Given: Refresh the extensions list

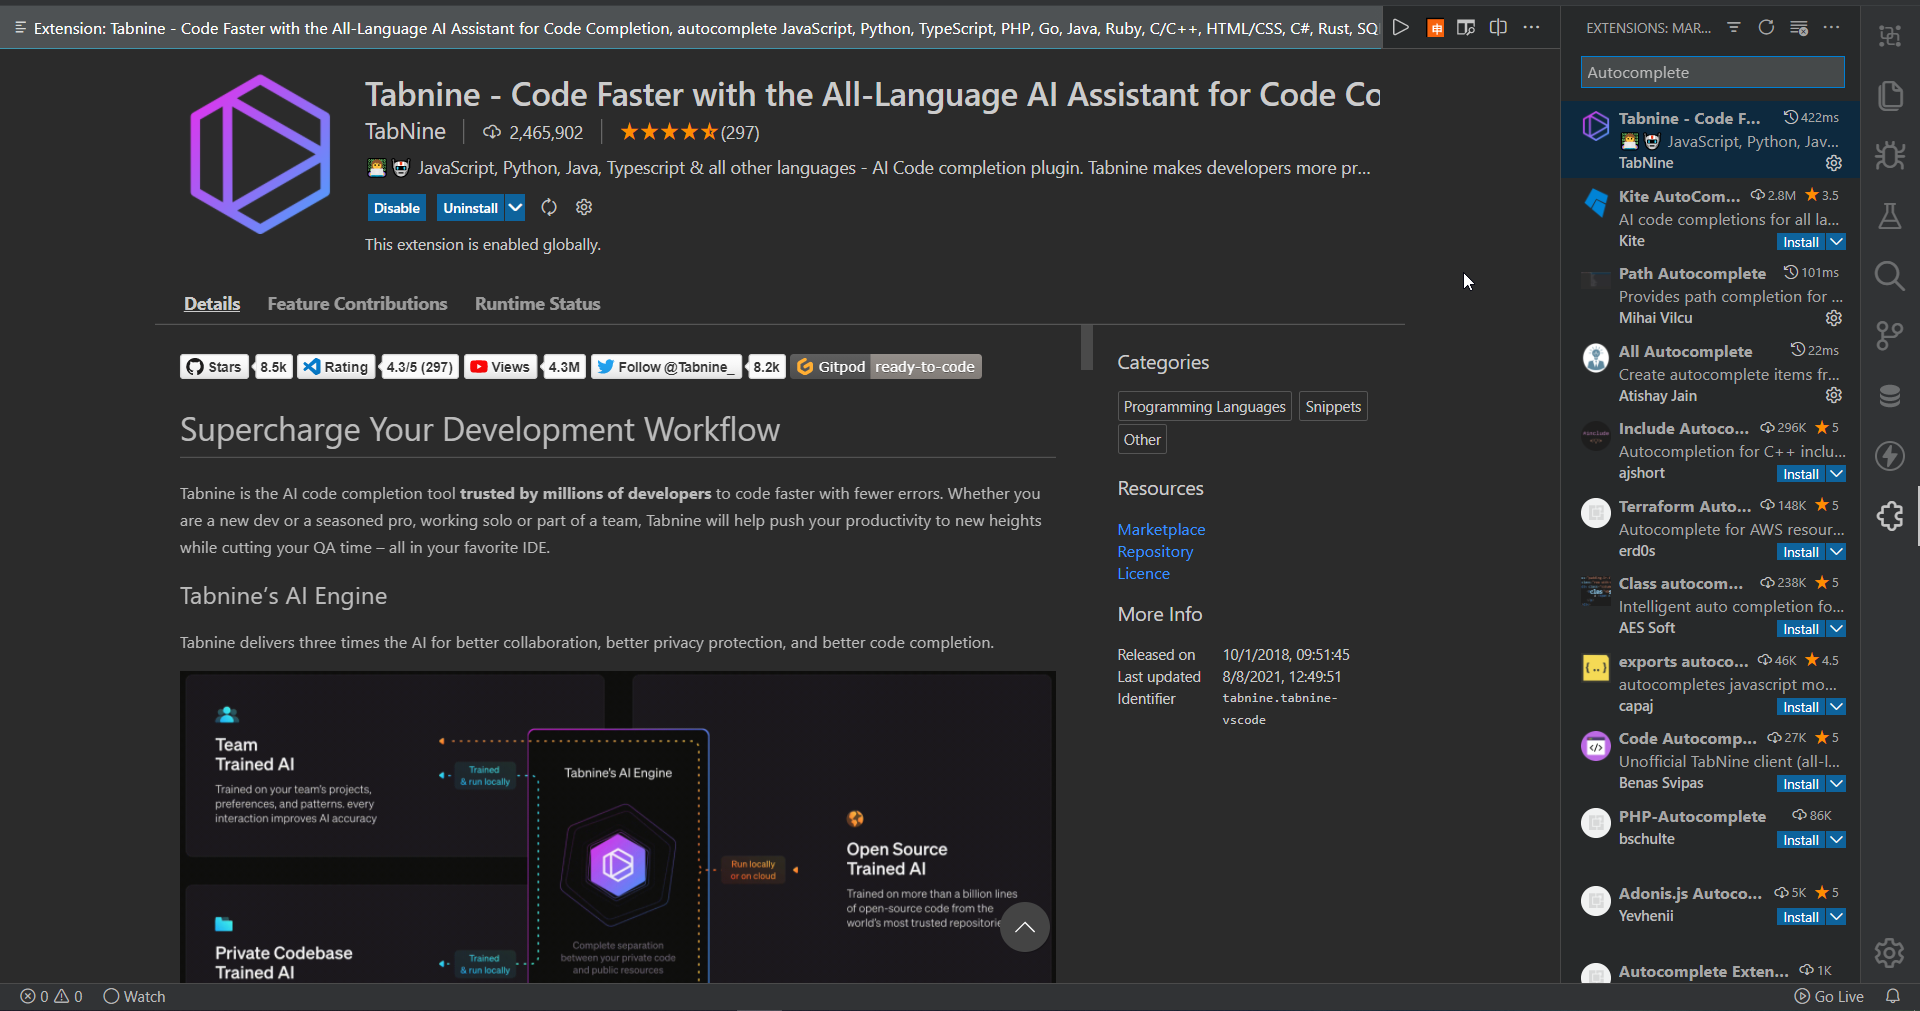Looking at the screenshot, I should [1767, 28].
